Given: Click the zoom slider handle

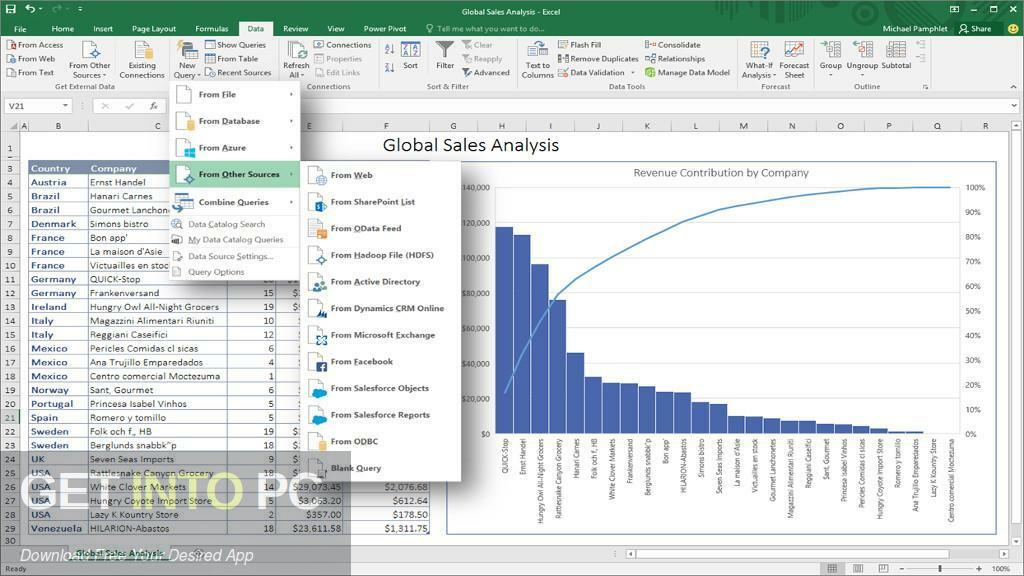Looking at the screenshot, I should coord(940,569).
